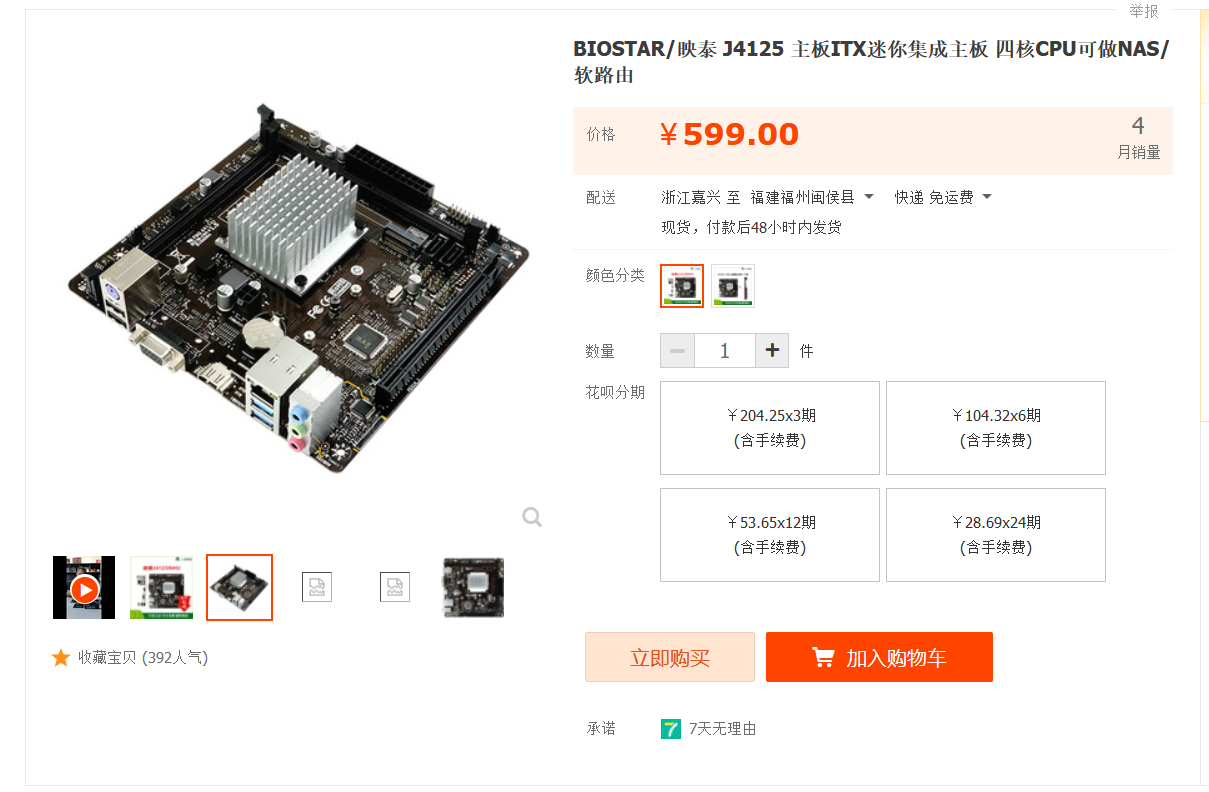Open the first broken-image placeholder thumbnail
The image size is (1209, 792).
pos(317,587)
